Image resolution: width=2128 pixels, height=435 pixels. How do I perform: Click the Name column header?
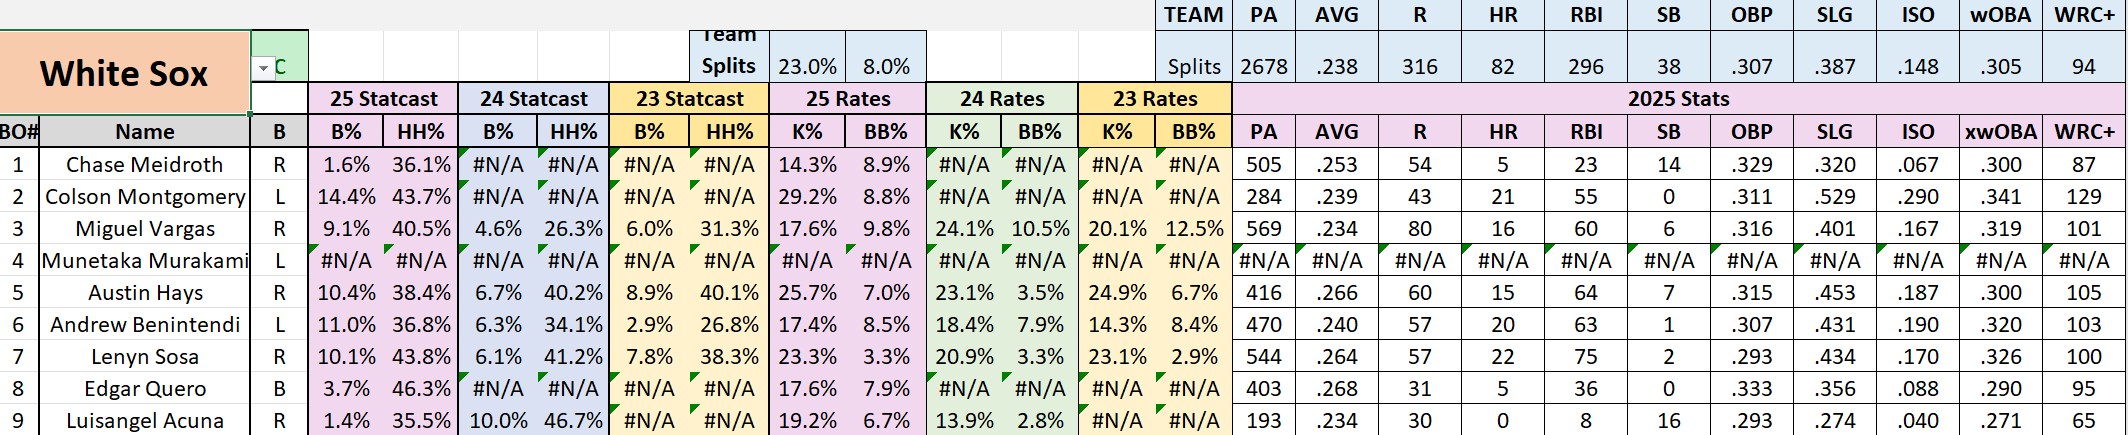(x=145, y=132)
